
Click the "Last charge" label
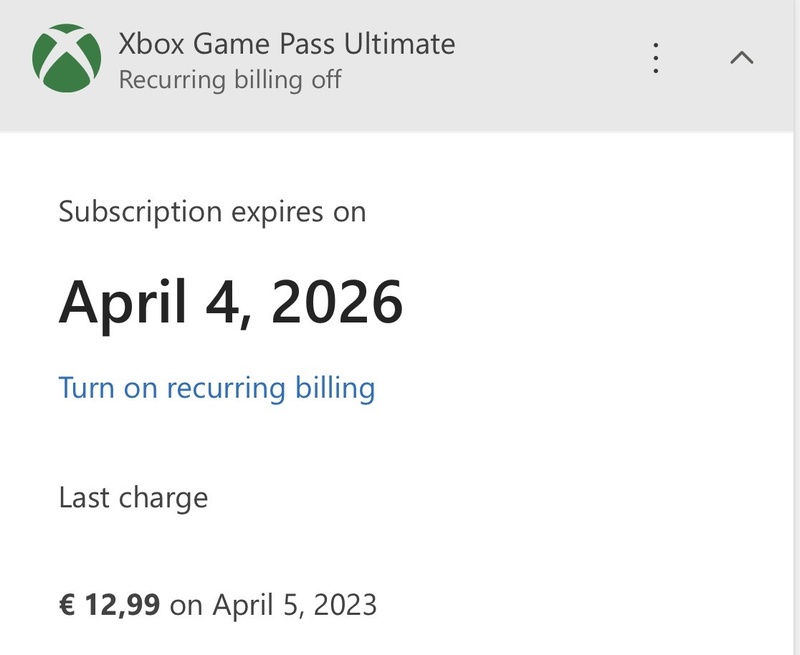coord(133,497)
